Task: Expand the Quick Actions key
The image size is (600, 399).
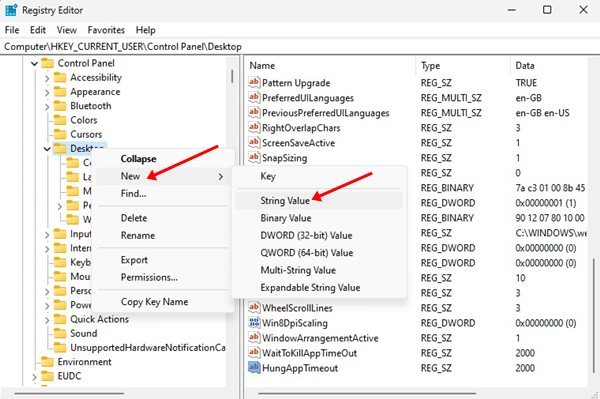Action: (47, 319)
